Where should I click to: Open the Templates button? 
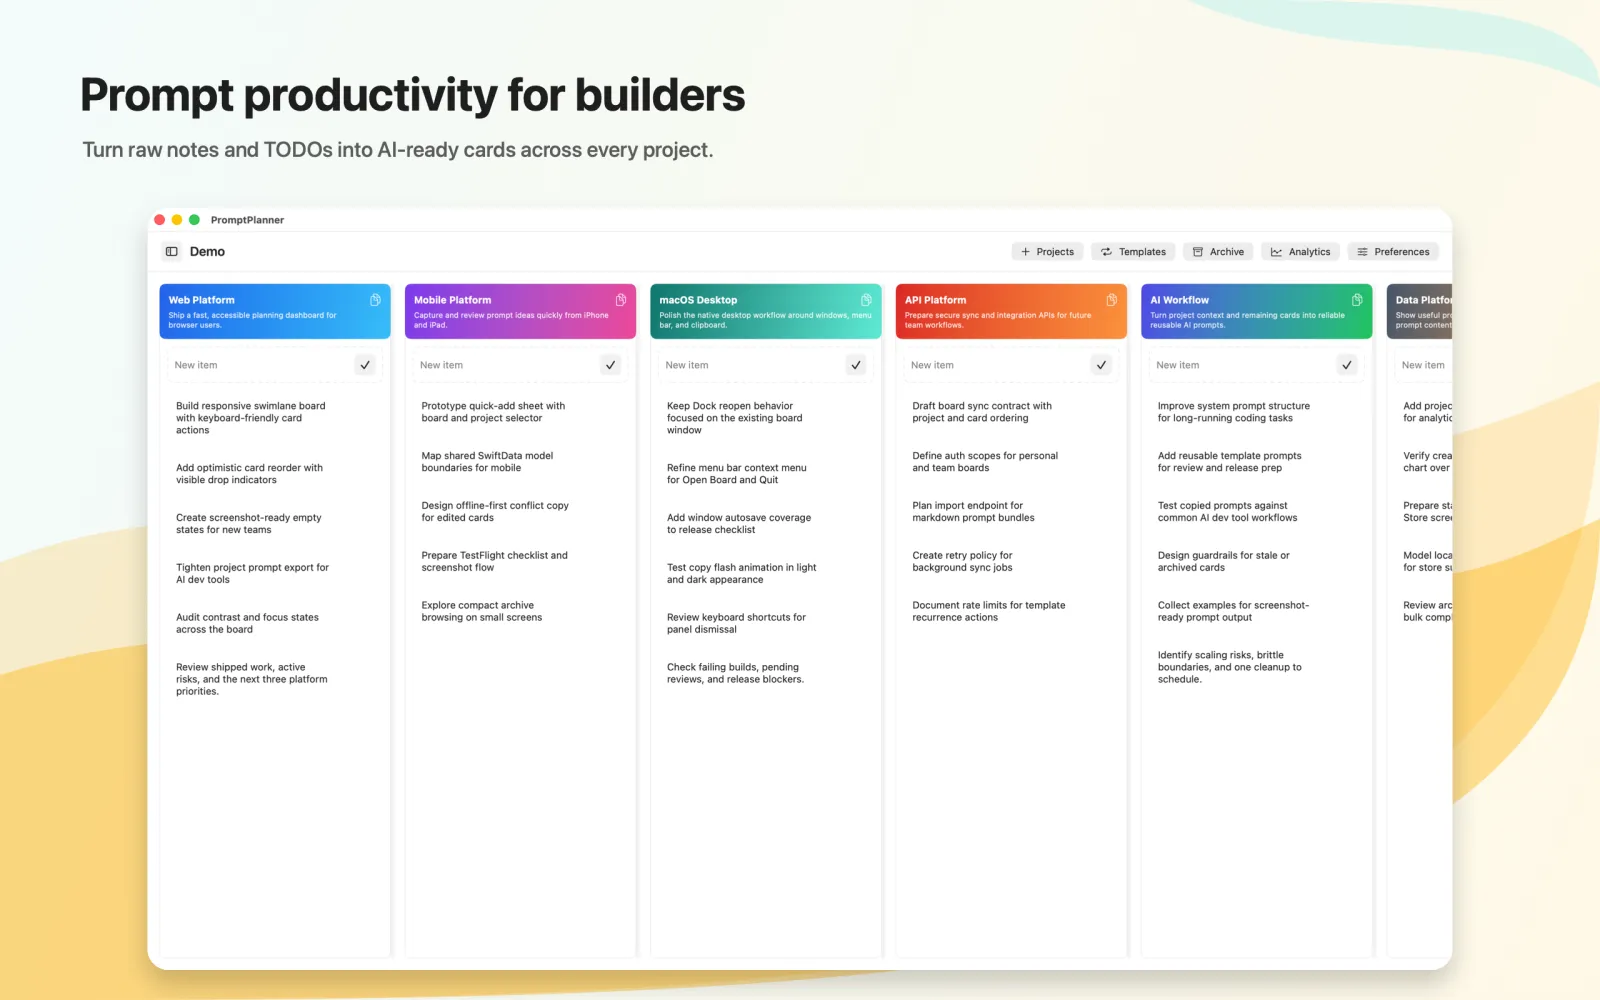1133,252
